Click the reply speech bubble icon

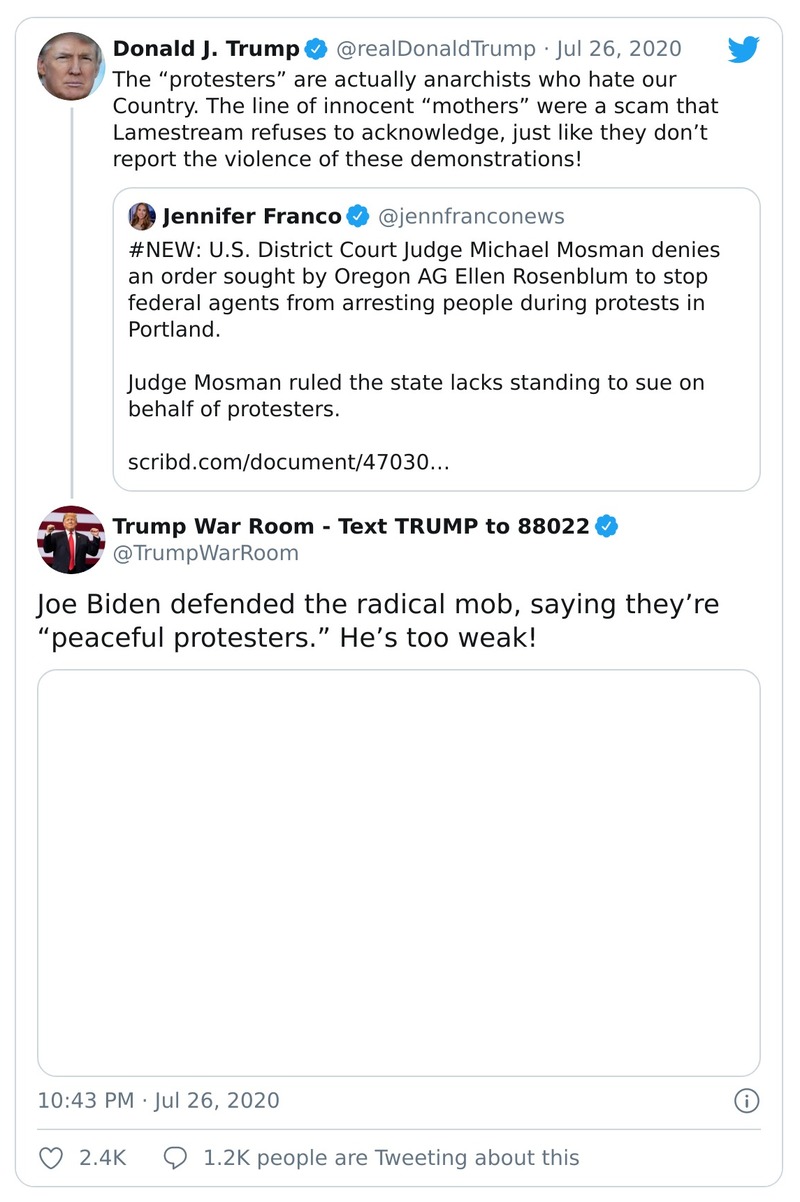click(x=175, y=1158)
